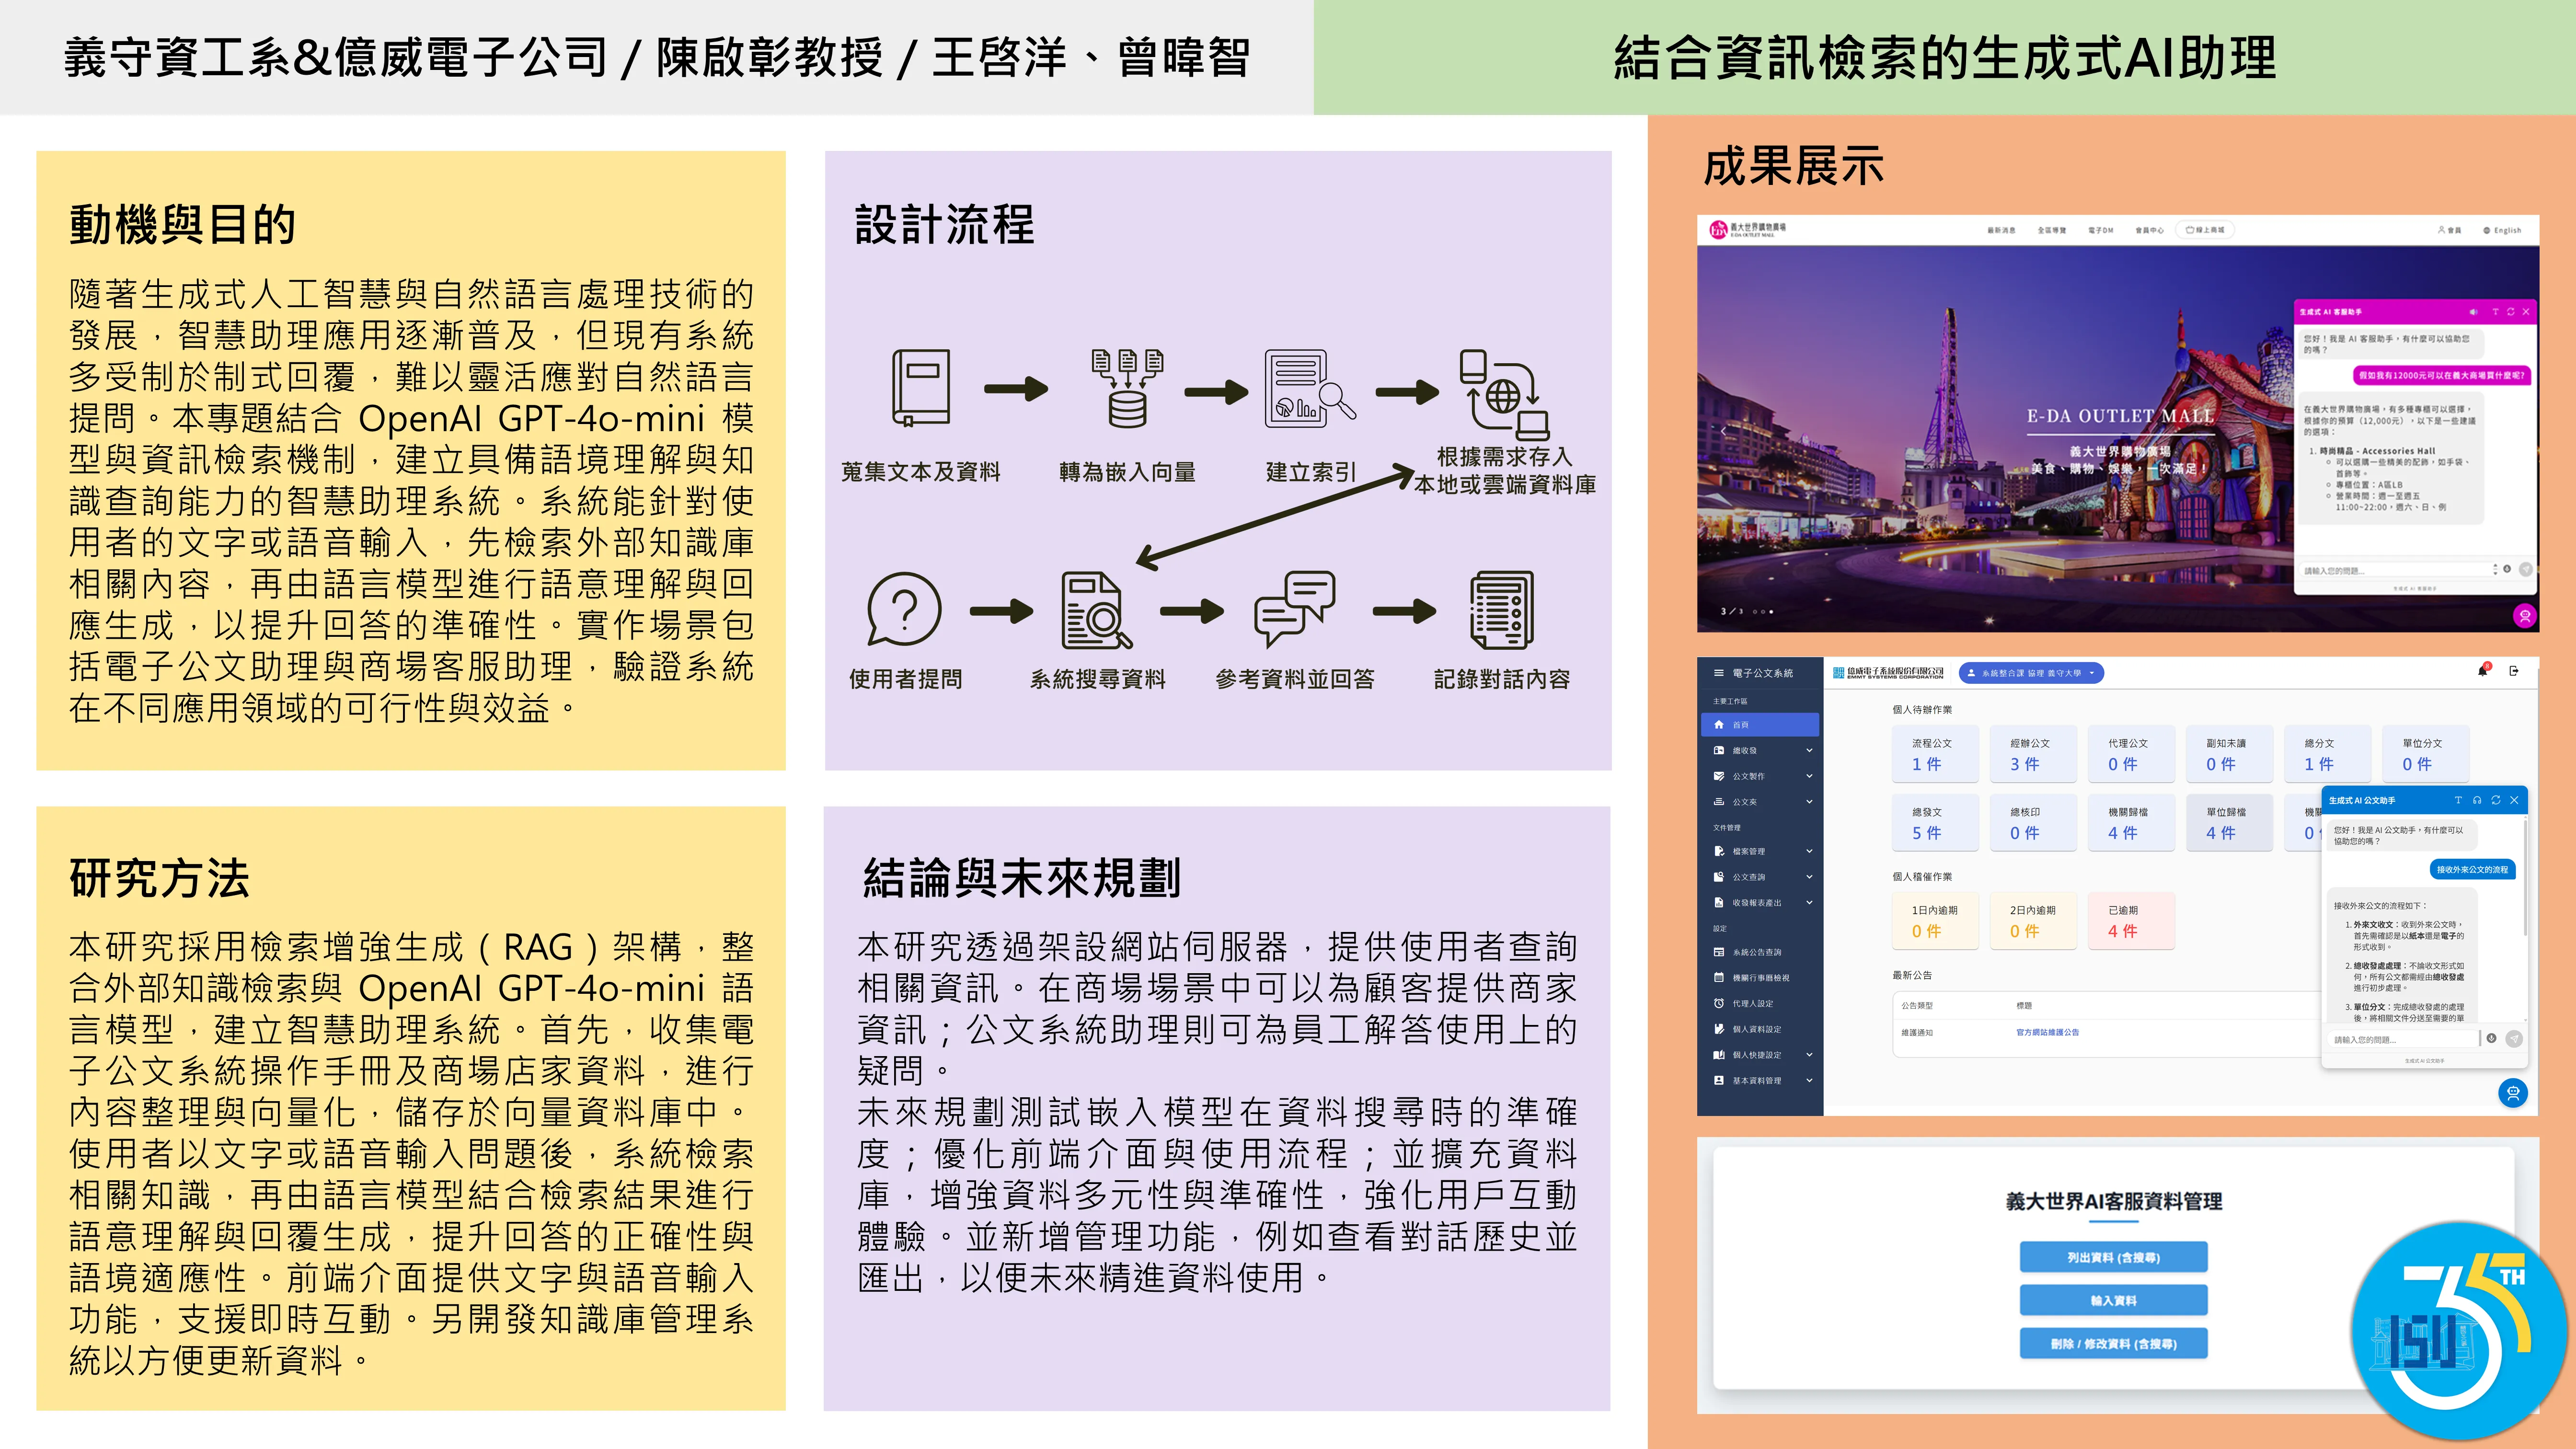This screenshot has width=2576, height=1449.
Task: Open 電子DM in the mall website menu
Action: 2101,230
